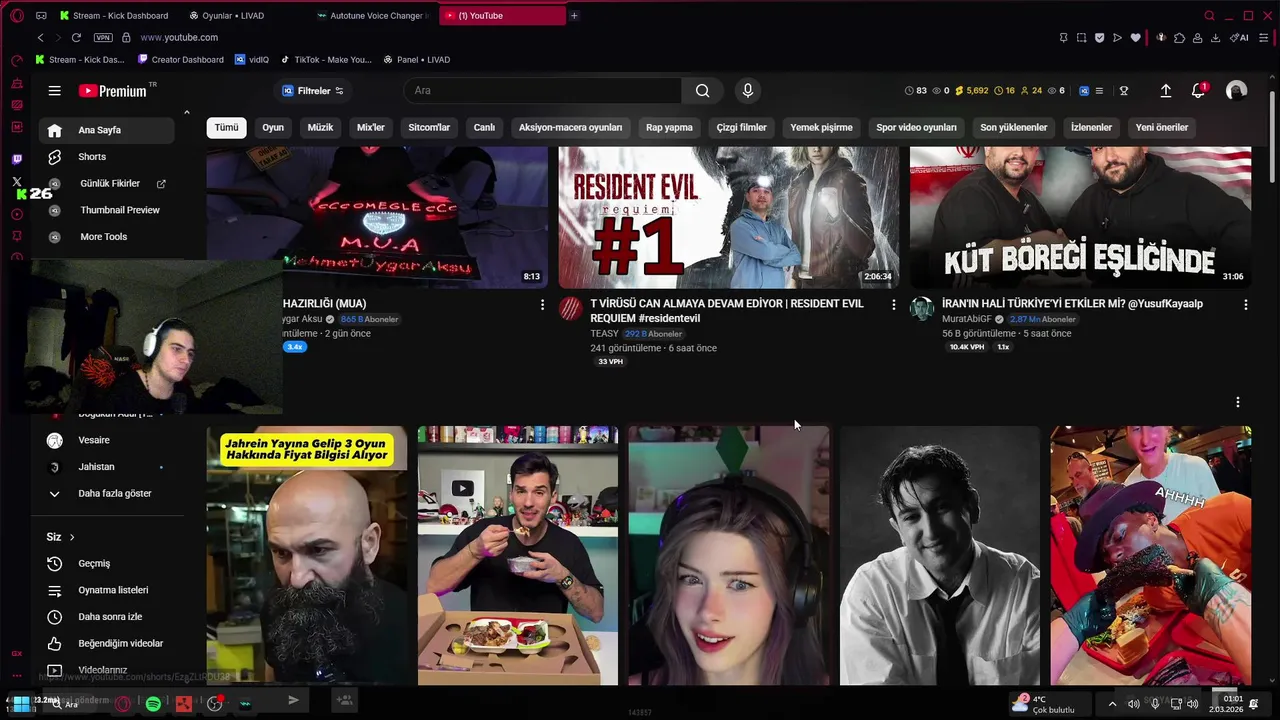Screen dimensions: 1280x720
Task: Switch to Stream - Kick Dashboard tab
Action: click(114, 16)
